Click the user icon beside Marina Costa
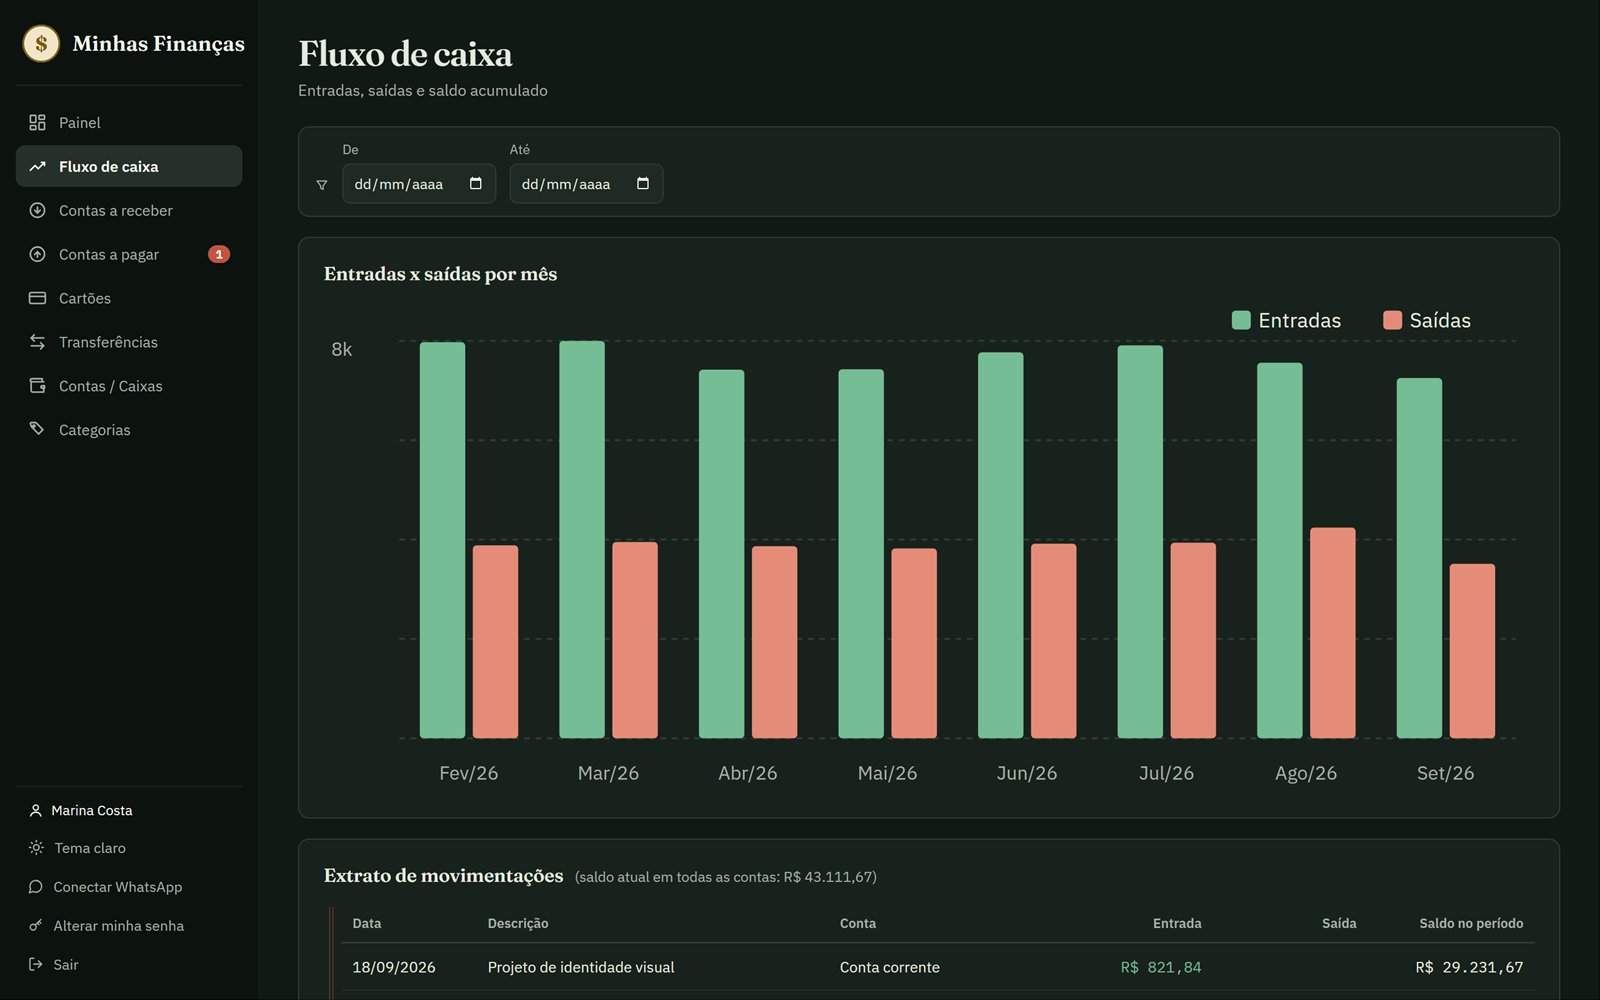Image resolution: width=1600 pixels, height=1000 pixels. 36,810
